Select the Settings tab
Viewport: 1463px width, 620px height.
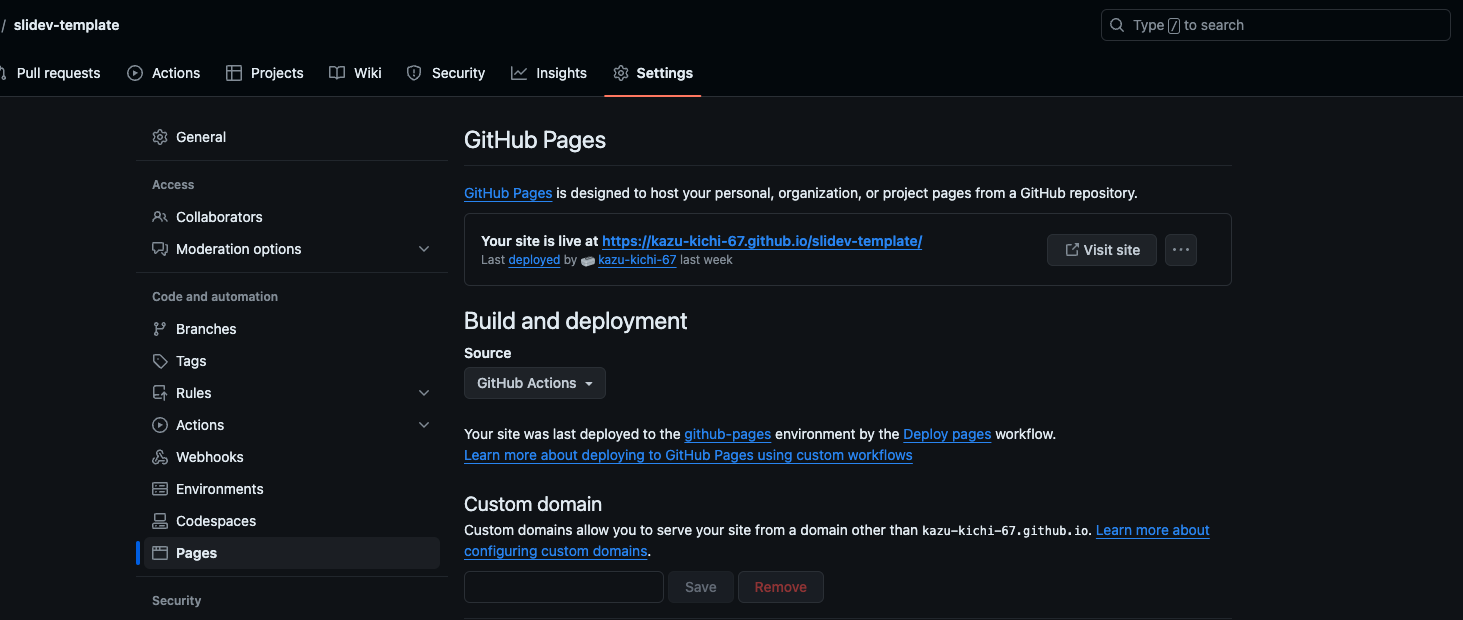(x=653, y=73)
